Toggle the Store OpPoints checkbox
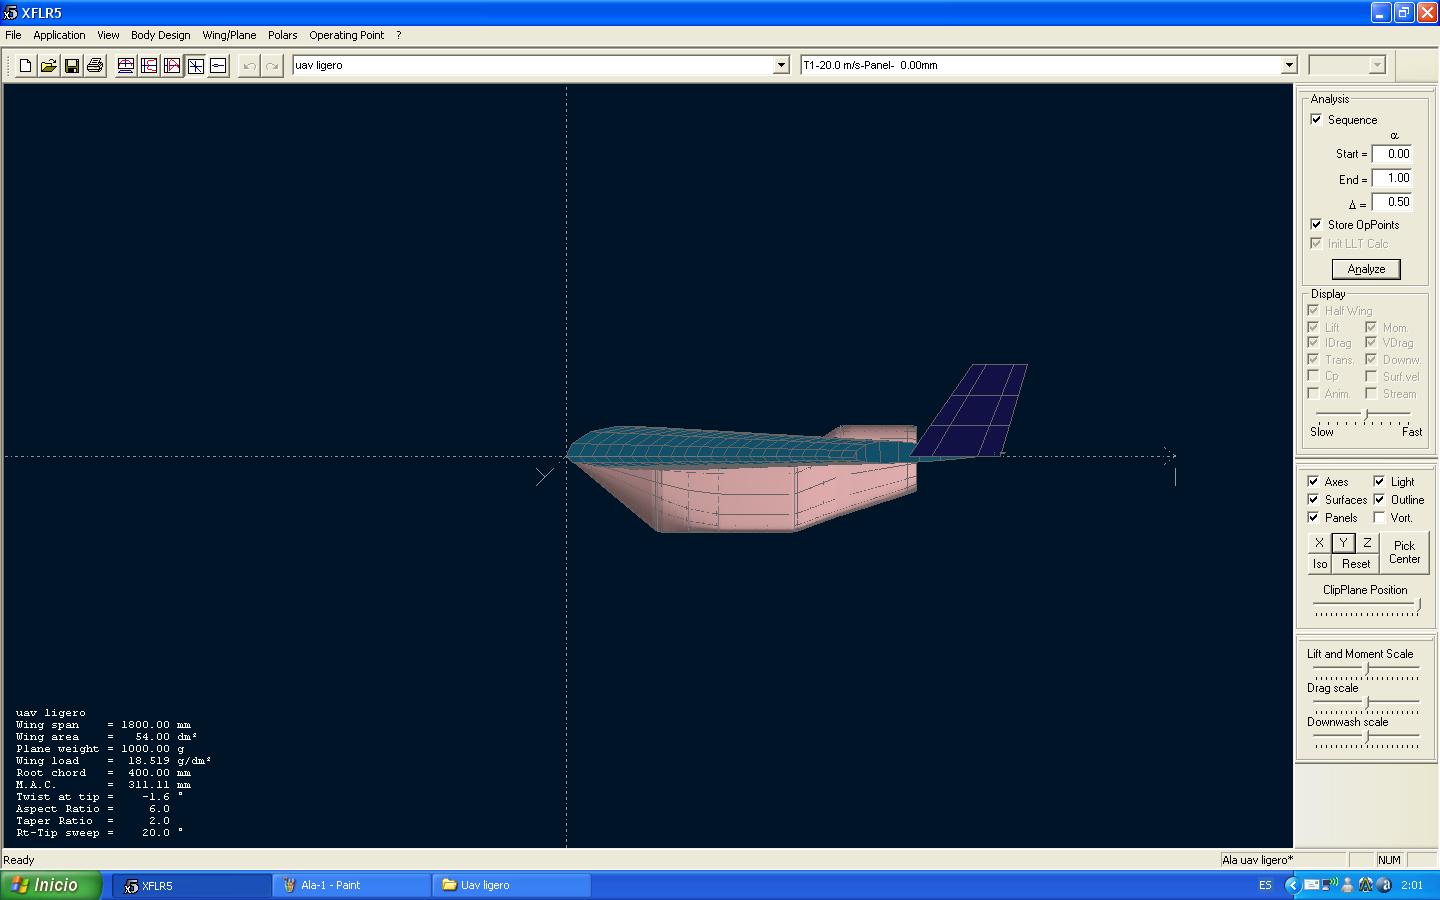Image resolution: width=1440 pixels, height=900 pixels. [x=1316, y=224]
